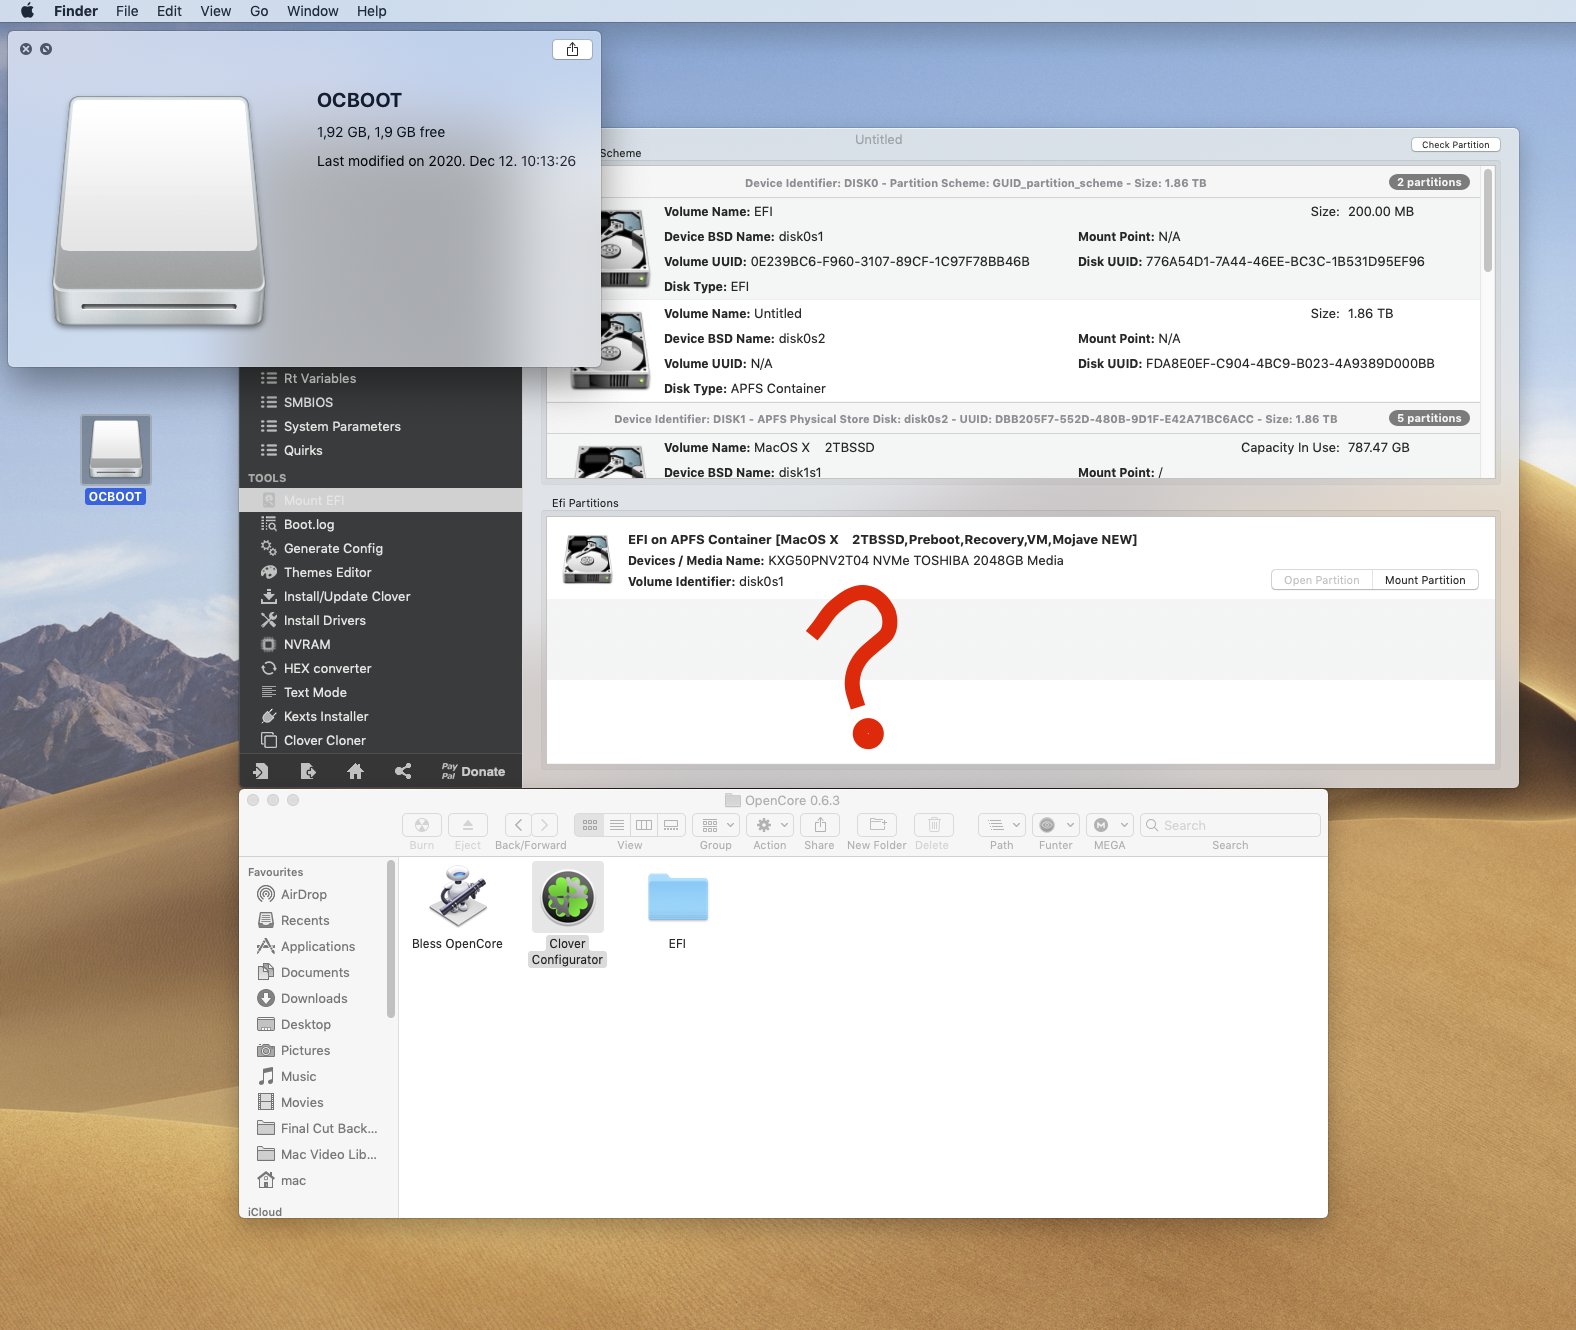Open the SMBIOS section

click(380, 402)
